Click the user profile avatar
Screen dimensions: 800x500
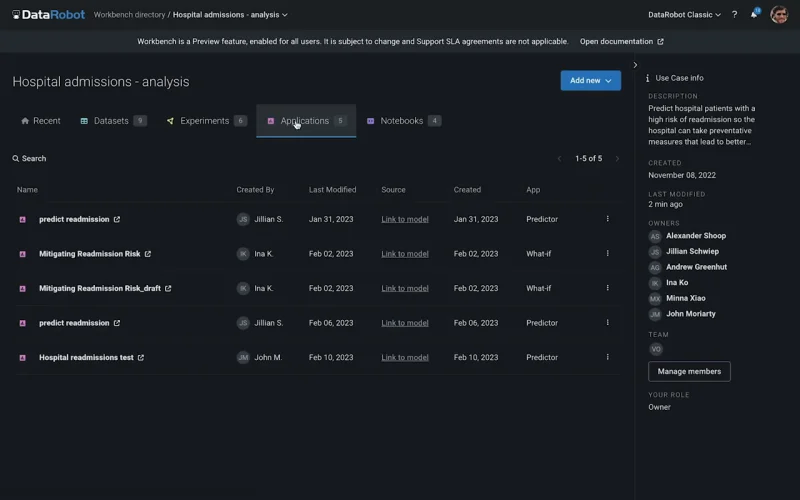tap(779, 15)
